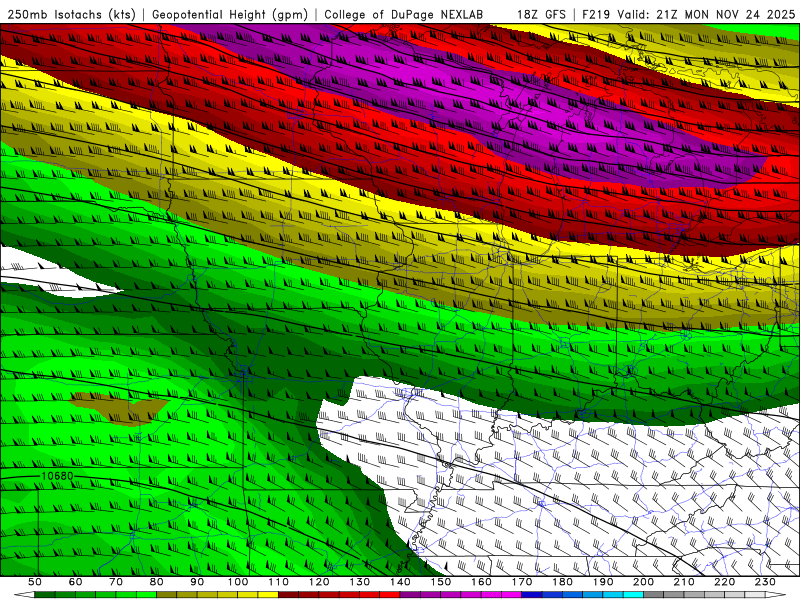Screen dimensions: 800x600
Task: Click the "College of DuPage NEXLAB" header text
Action: 404,14
